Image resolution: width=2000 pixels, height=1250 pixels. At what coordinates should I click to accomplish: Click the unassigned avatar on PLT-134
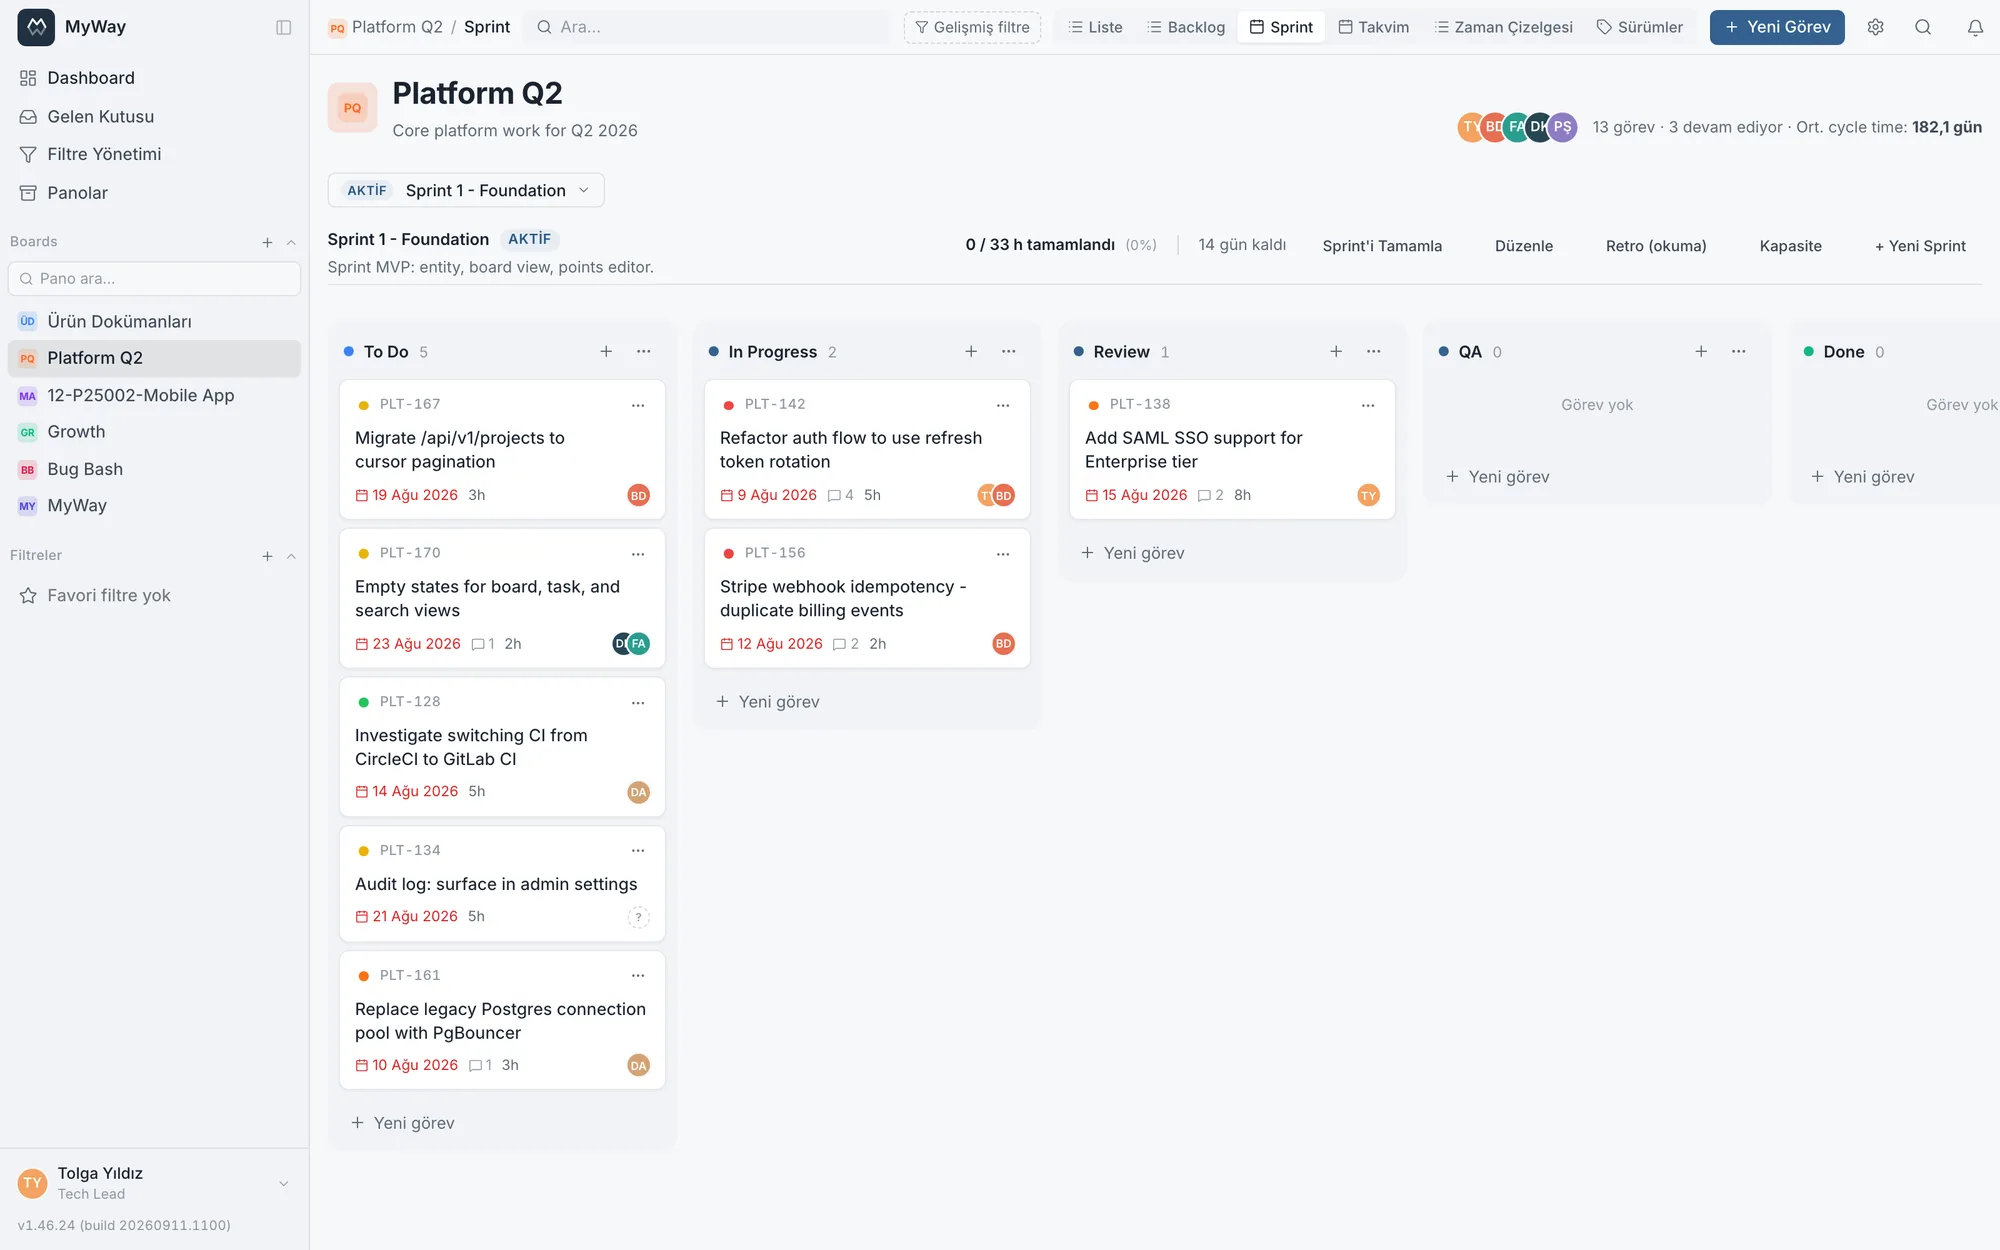pyautogui.click(x=638, y=917)
